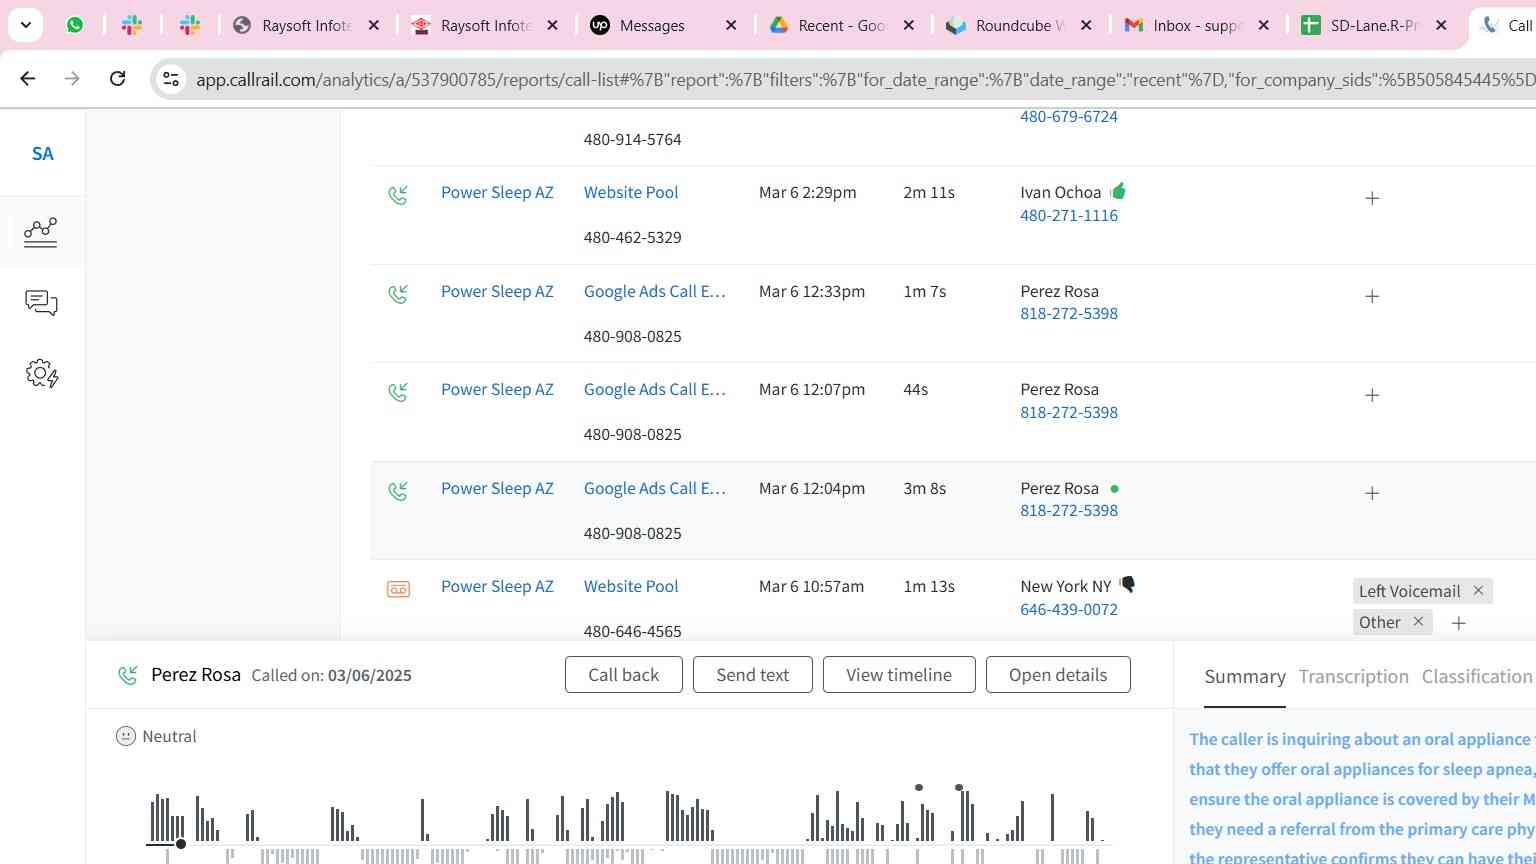Click the Call back button
This screenshot has width=1536, height=864.
point(624,675)
